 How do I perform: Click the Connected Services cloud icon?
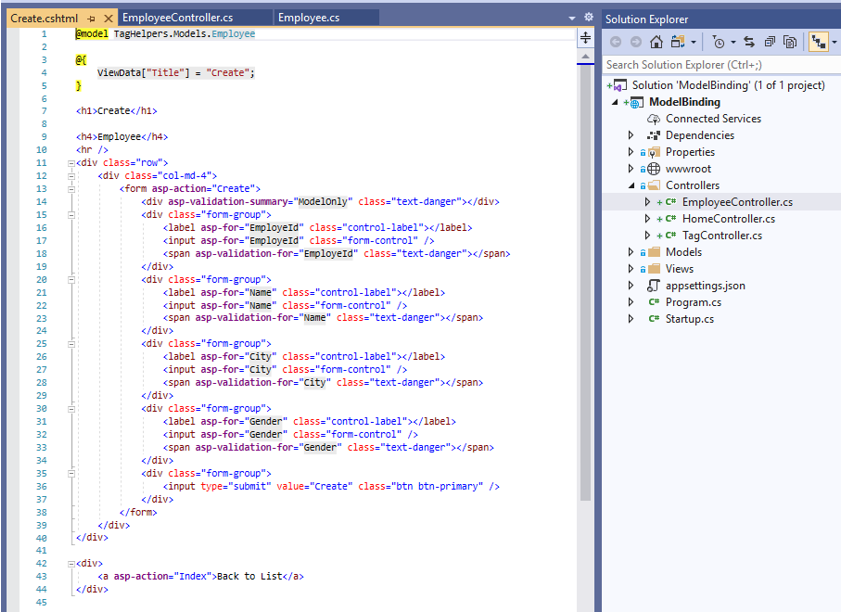[653, 119]
